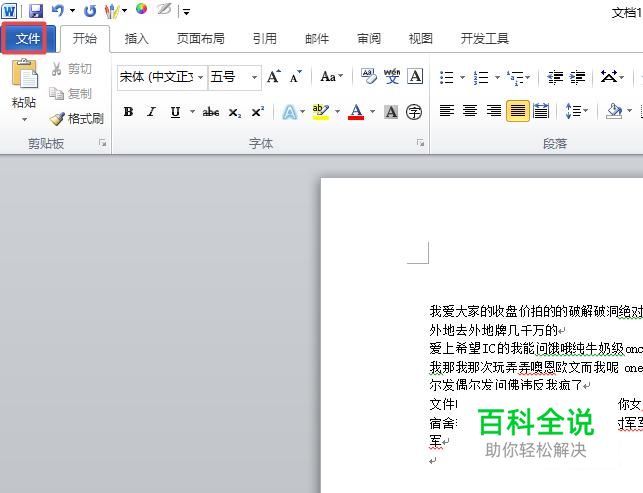Toggle Bold formatting

click(x=128, y=112)
